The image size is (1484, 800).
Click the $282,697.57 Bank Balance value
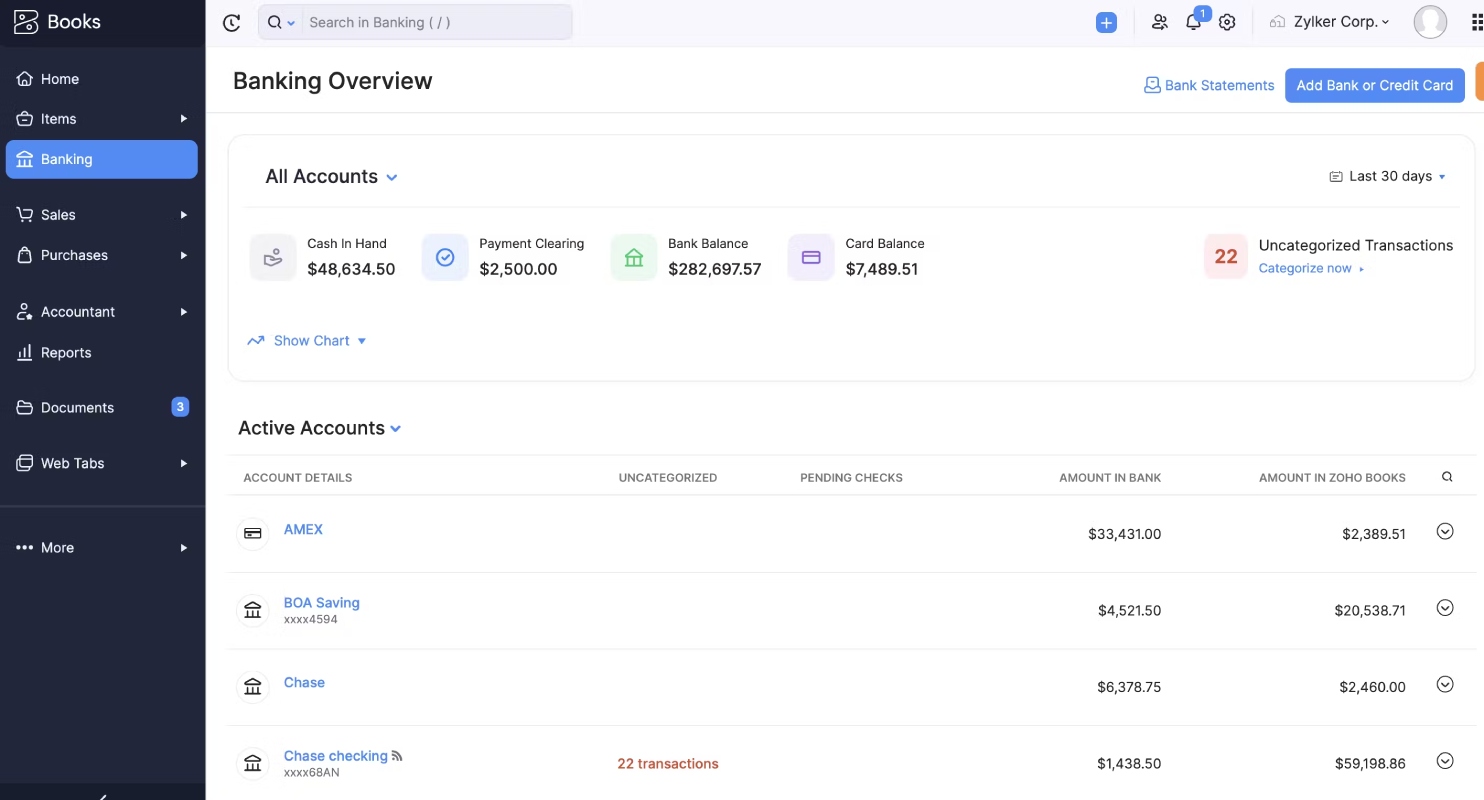715,269
